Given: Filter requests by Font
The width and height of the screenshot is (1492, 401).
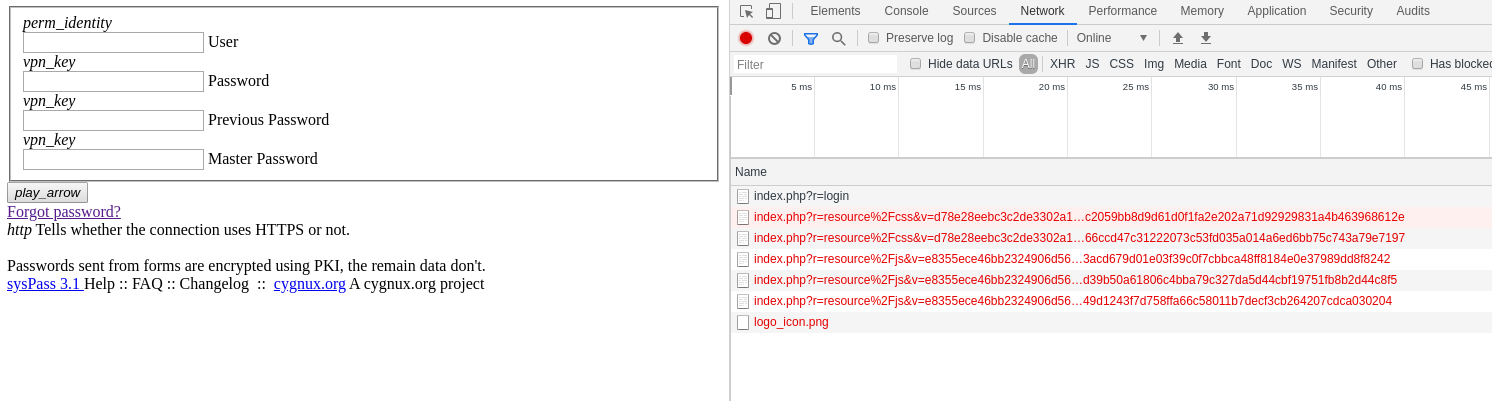Looking at the screenshot, I should [x=1228, y=64].
